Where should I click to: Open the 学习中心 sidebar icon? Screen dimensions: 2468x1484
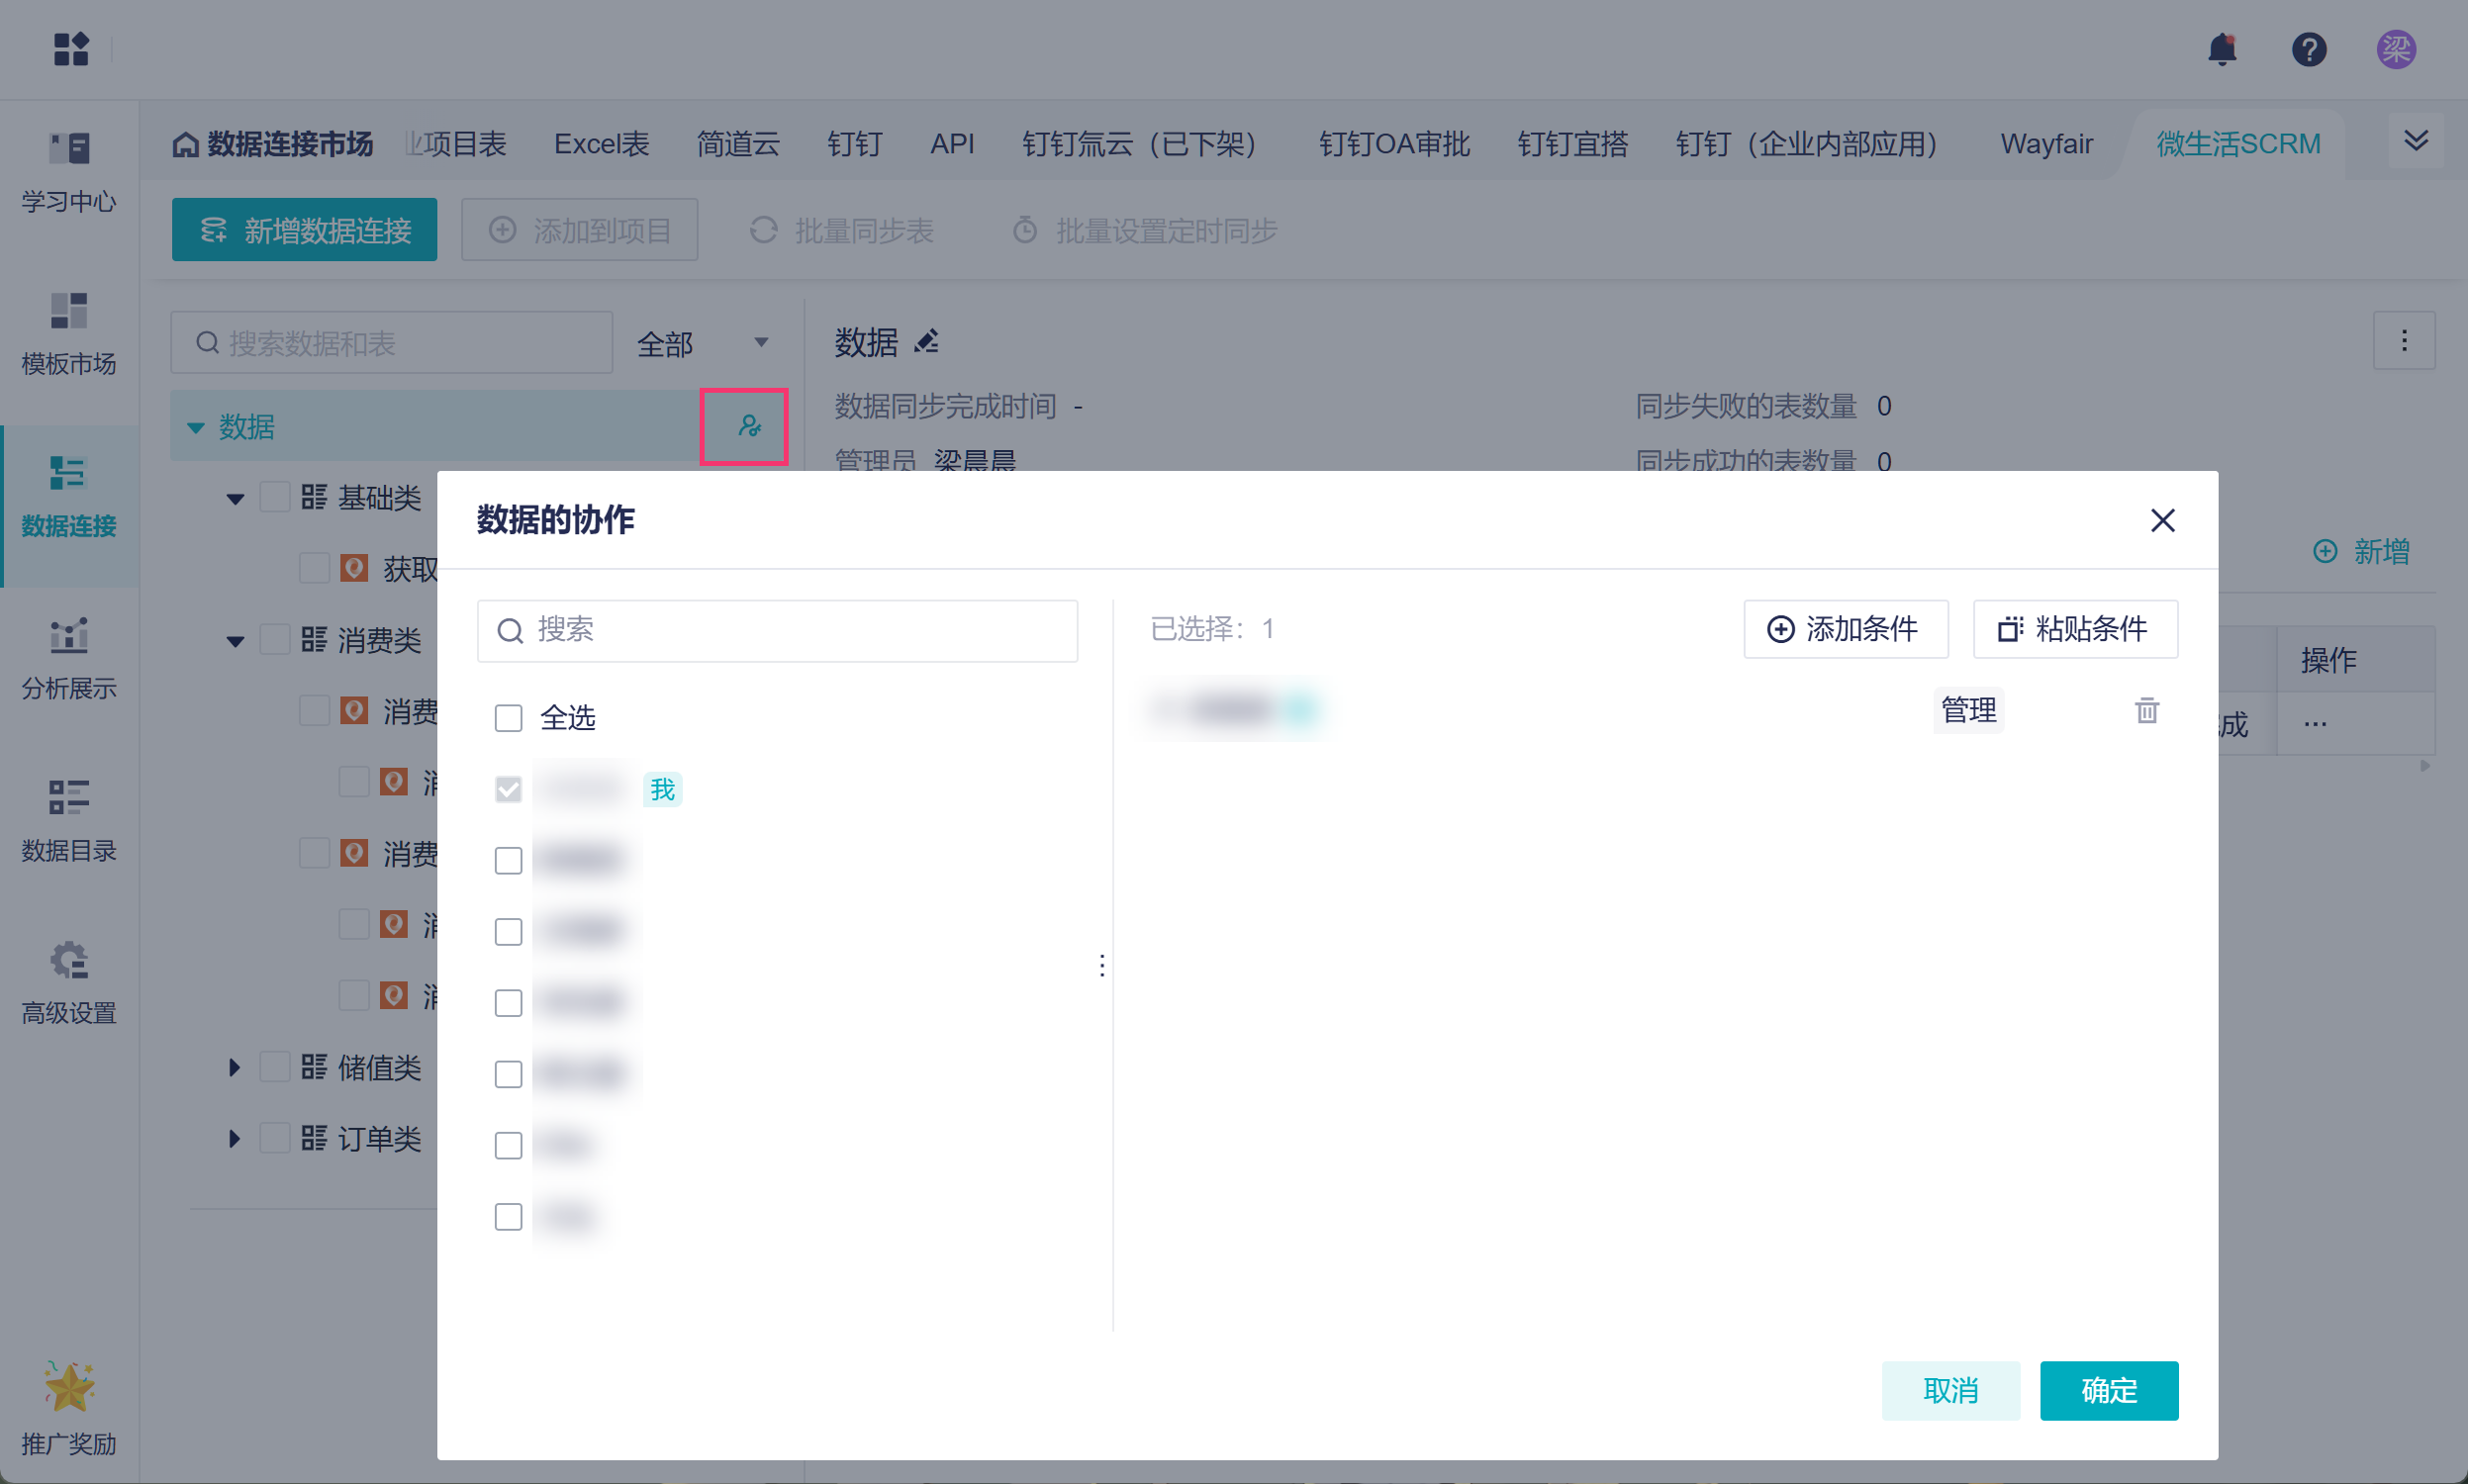(x=69, y=150)
